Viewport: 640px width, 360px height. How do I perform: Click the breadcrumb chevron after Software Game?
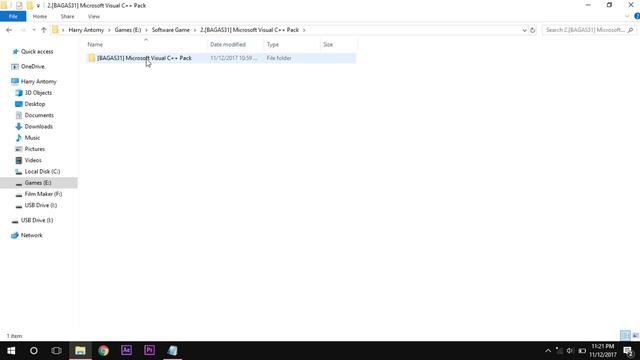point(195,30)
